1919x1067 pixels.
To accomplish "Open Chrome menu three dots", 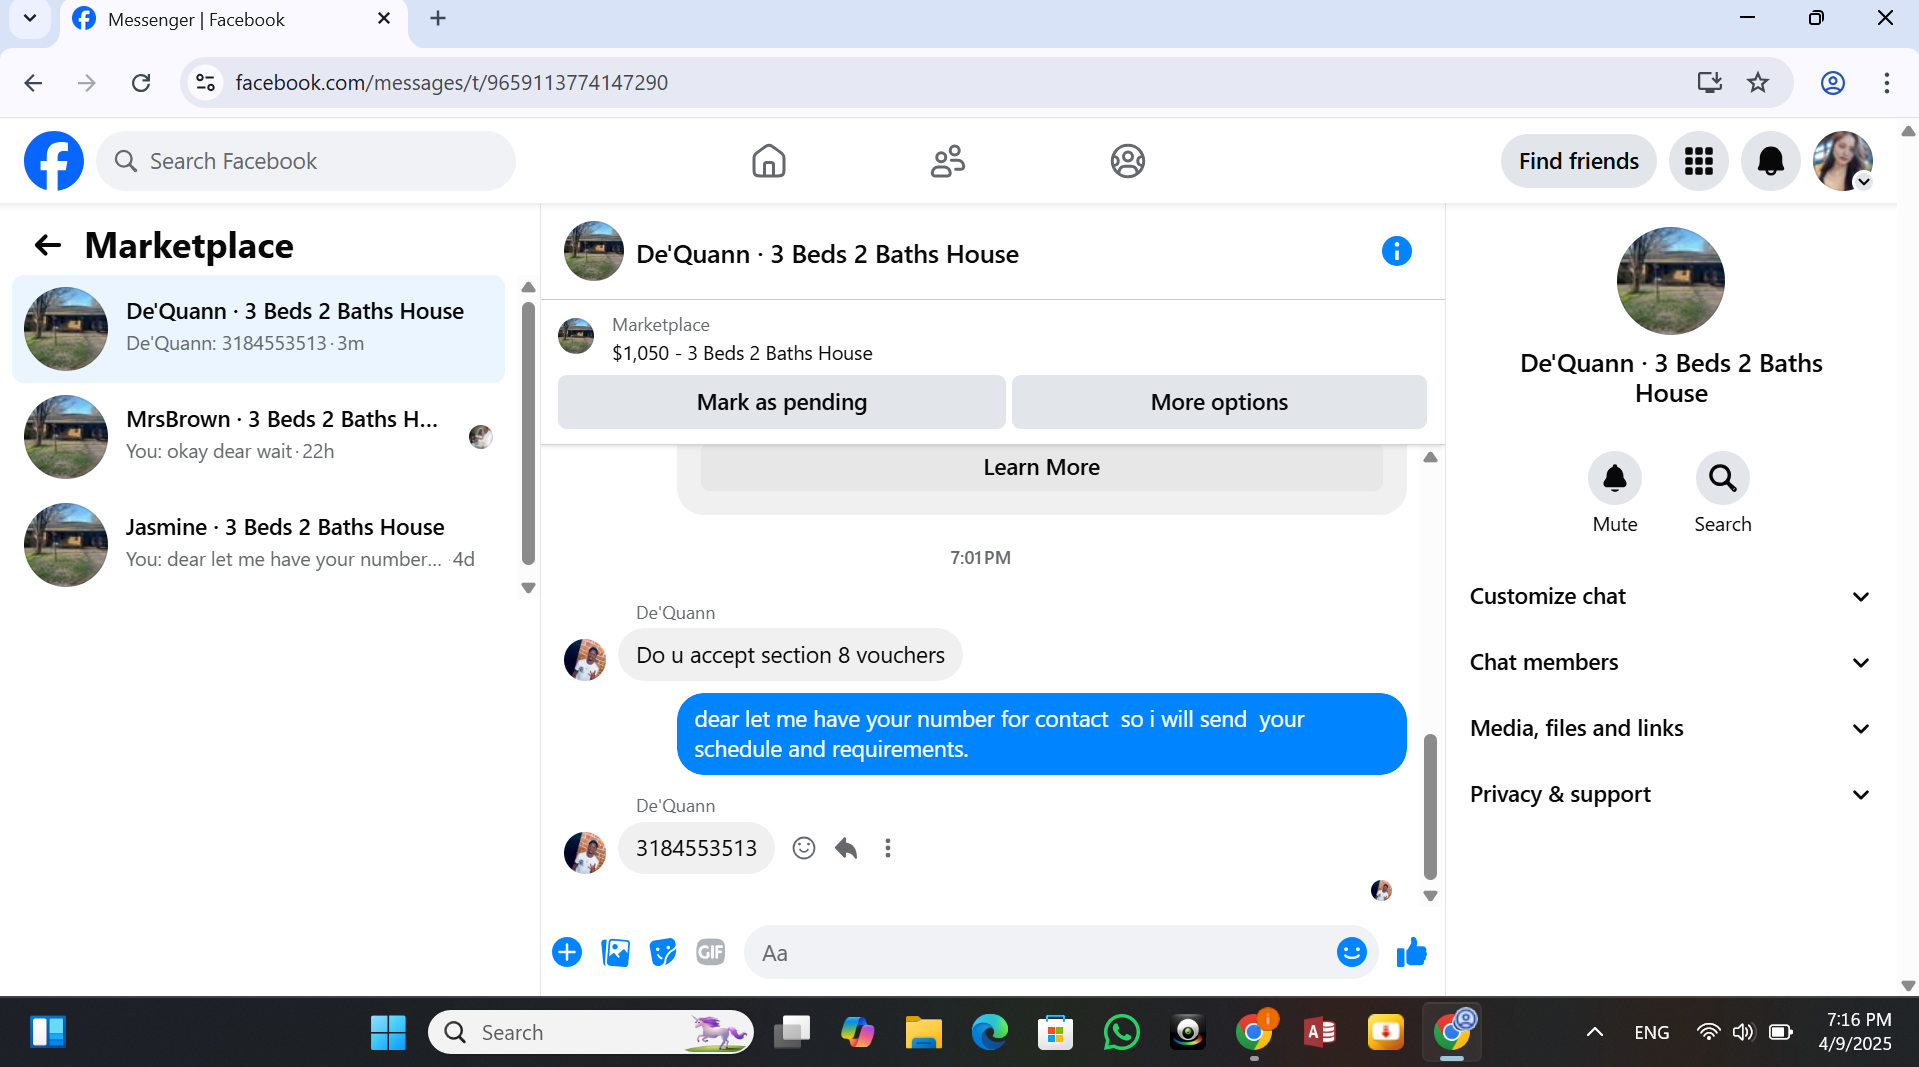I will pos(1887,83).
